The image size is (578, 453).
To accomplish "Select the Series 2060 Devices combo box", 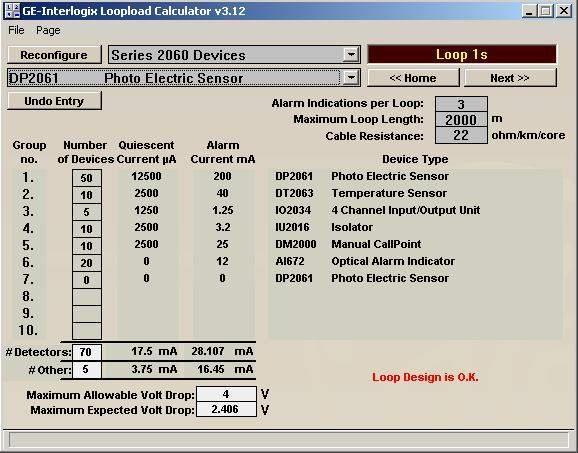I will pyautogui.click(x=234, y=55).
